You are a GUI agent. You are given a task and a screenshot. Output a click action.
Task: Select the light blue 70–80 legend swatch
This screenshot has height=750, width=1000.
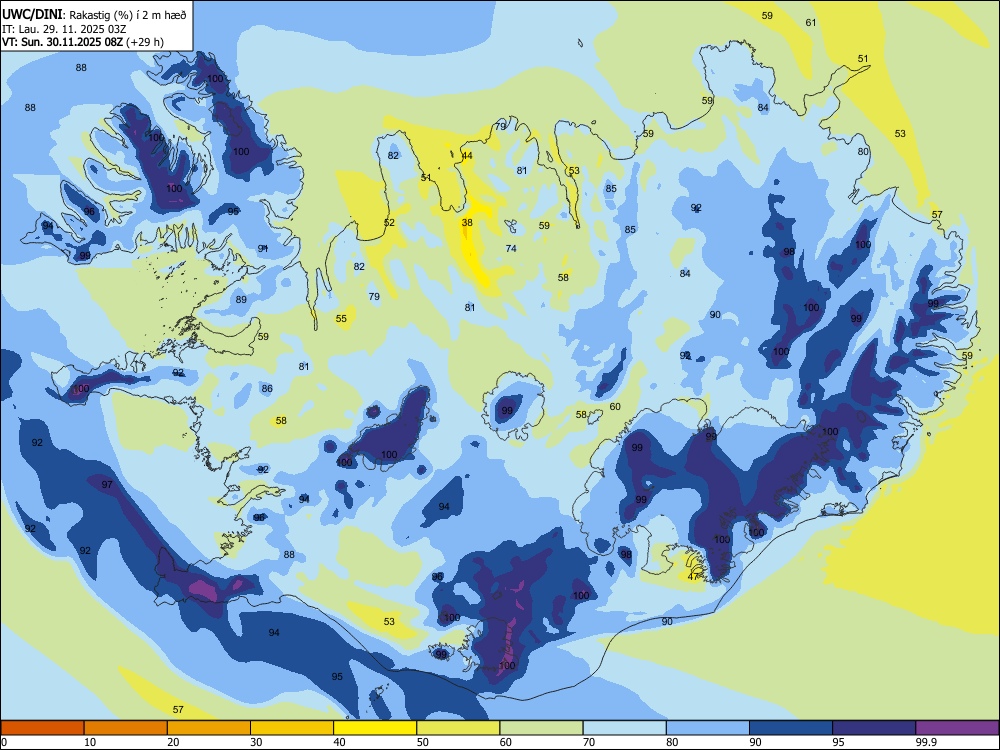point(624,728)
